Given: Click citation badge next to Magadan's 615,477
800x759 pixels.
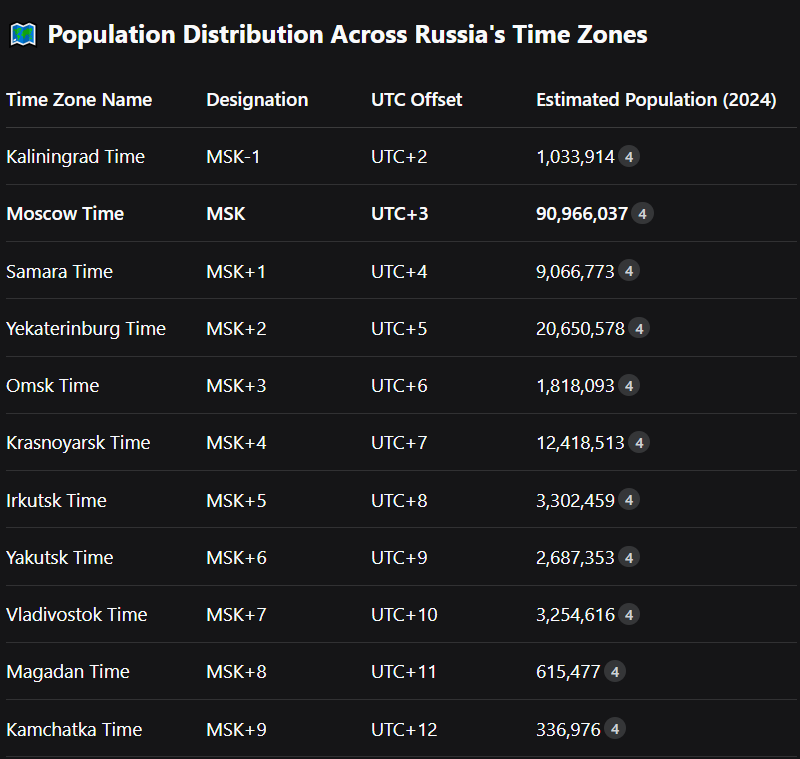Looking at the screenshot, I should pos(615,672).
